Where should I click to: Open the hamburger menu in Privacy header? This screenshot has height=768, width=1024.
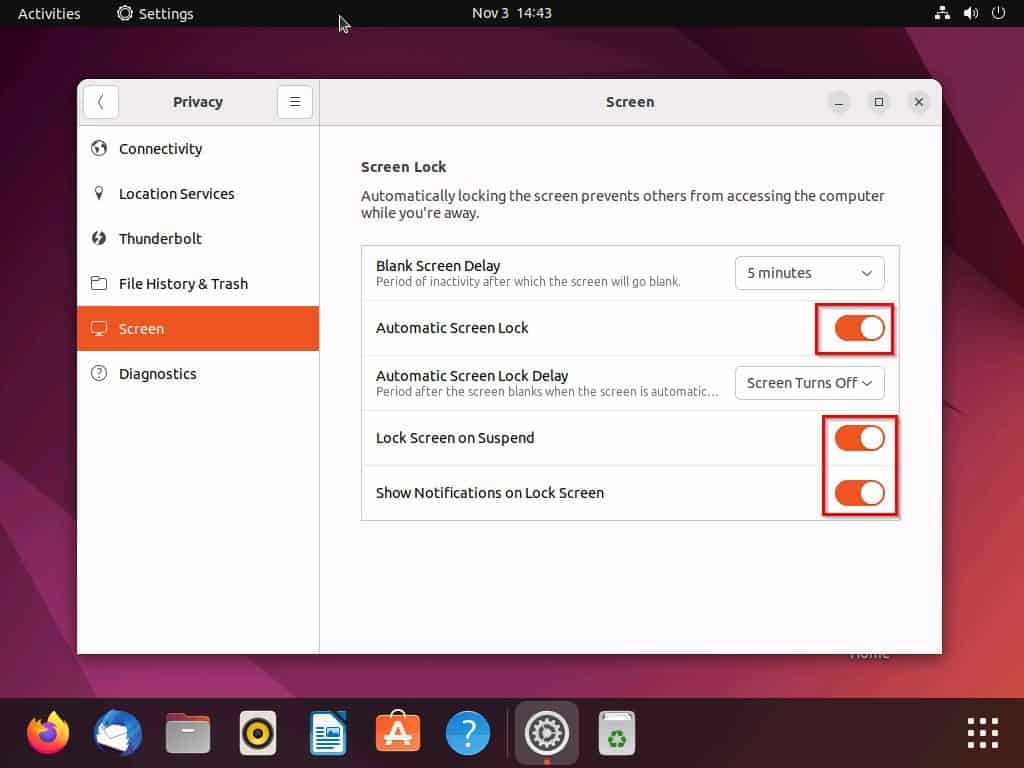tap(295, 102)
